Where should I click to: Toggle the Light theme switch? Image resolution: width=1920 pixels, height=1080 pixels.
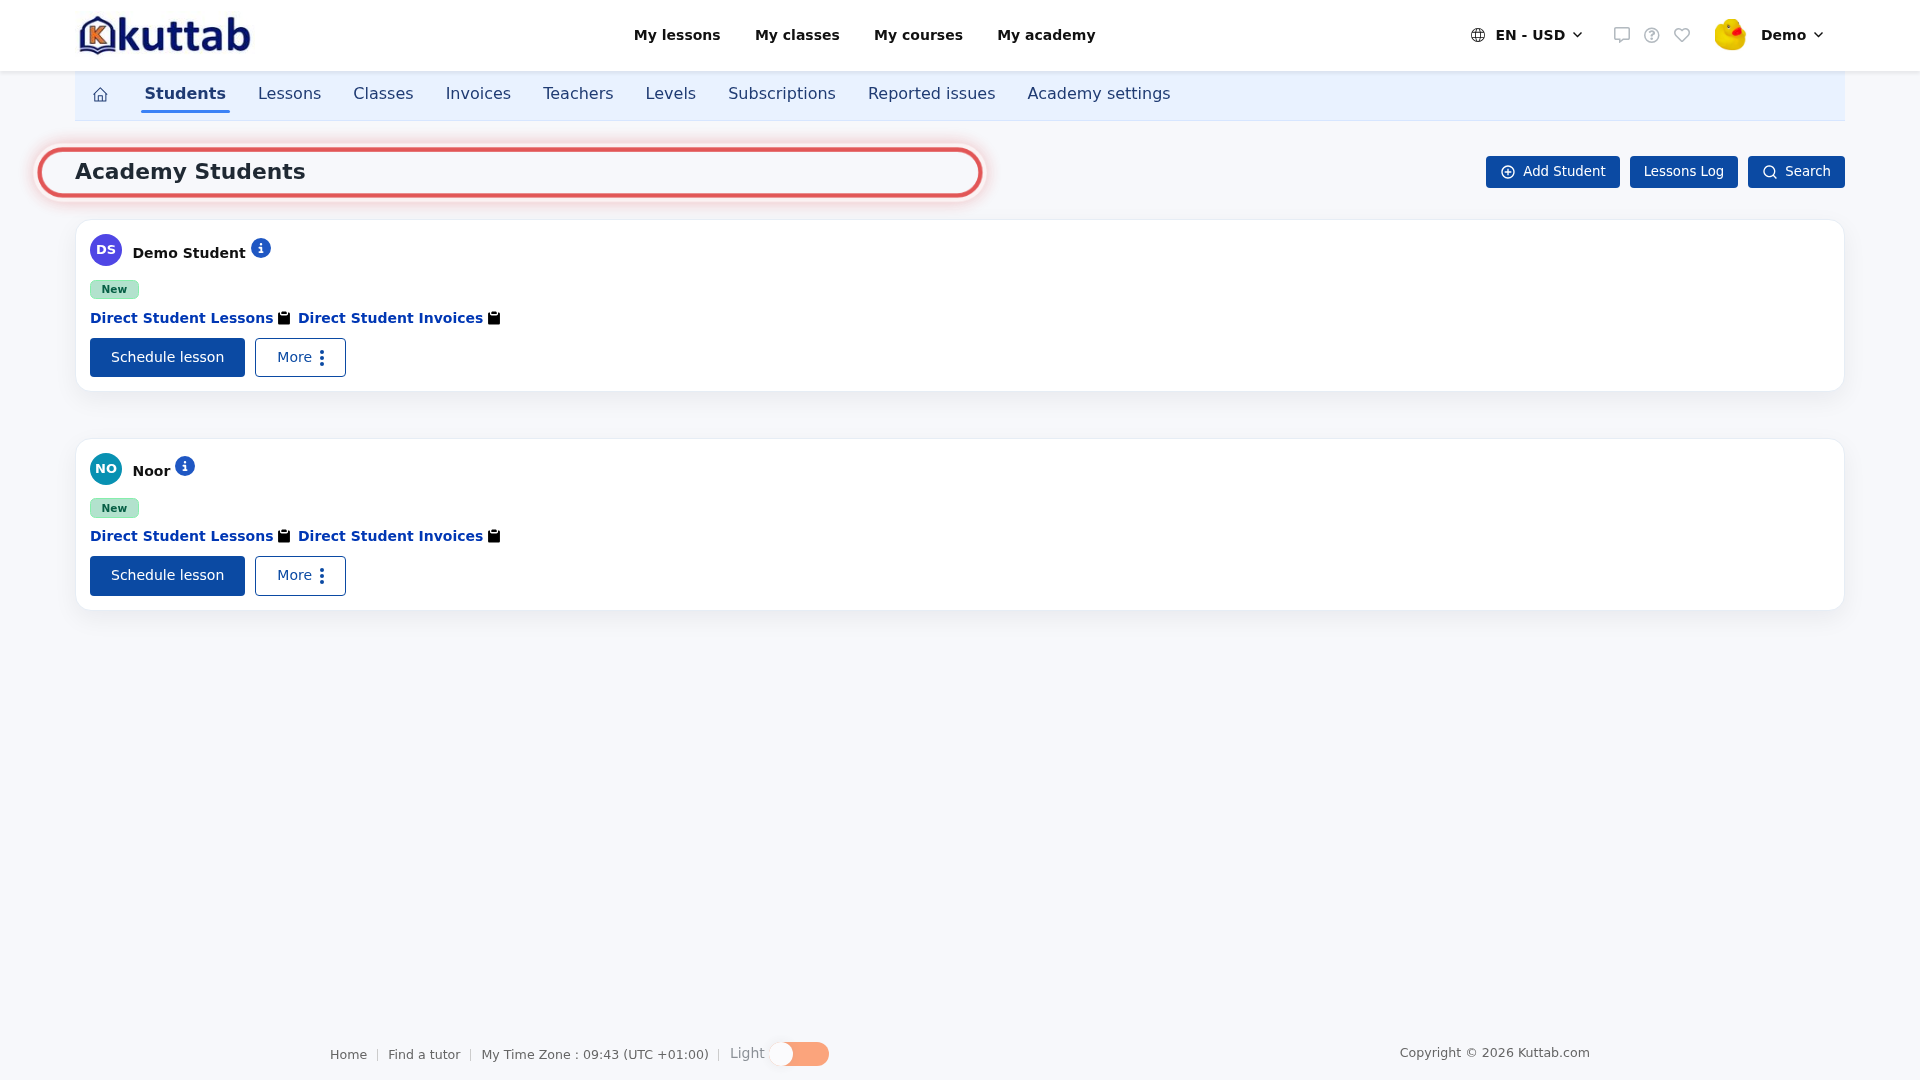tap(799, 1054)
